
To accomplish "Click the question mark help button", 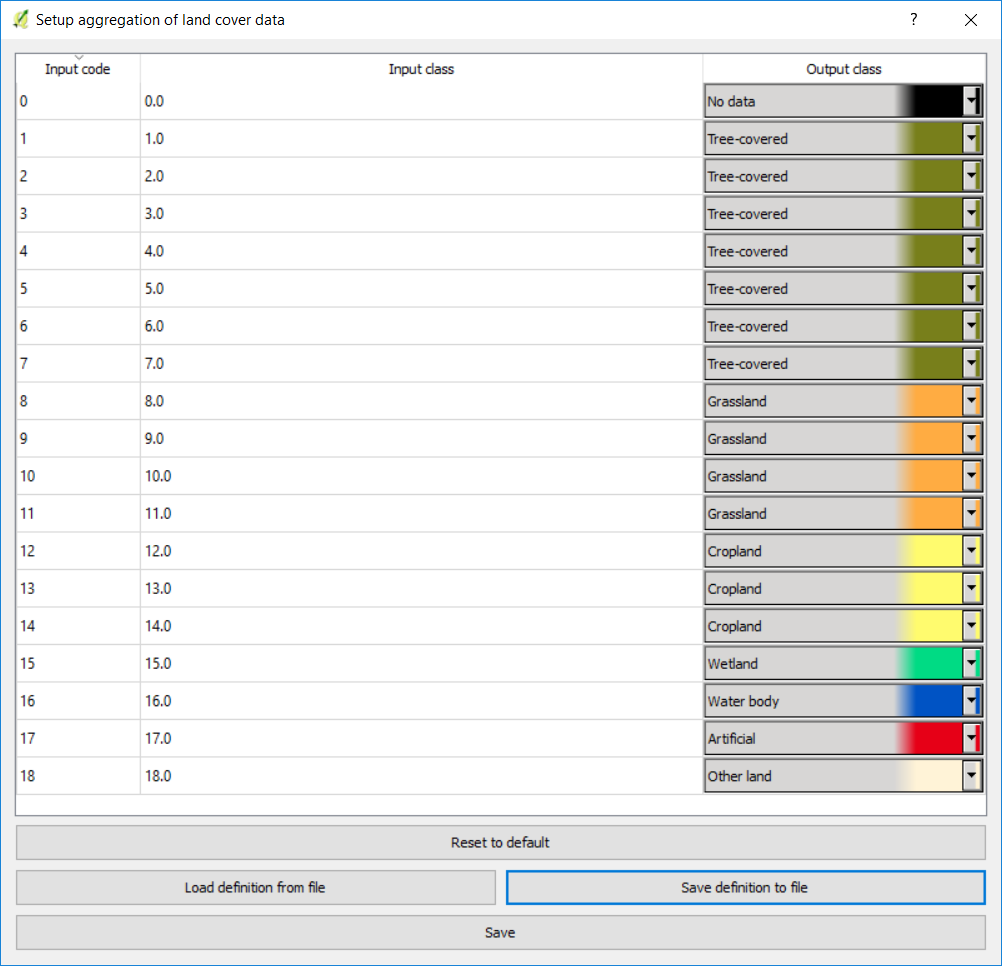I will pyautogui.click(x=913, y=20).
